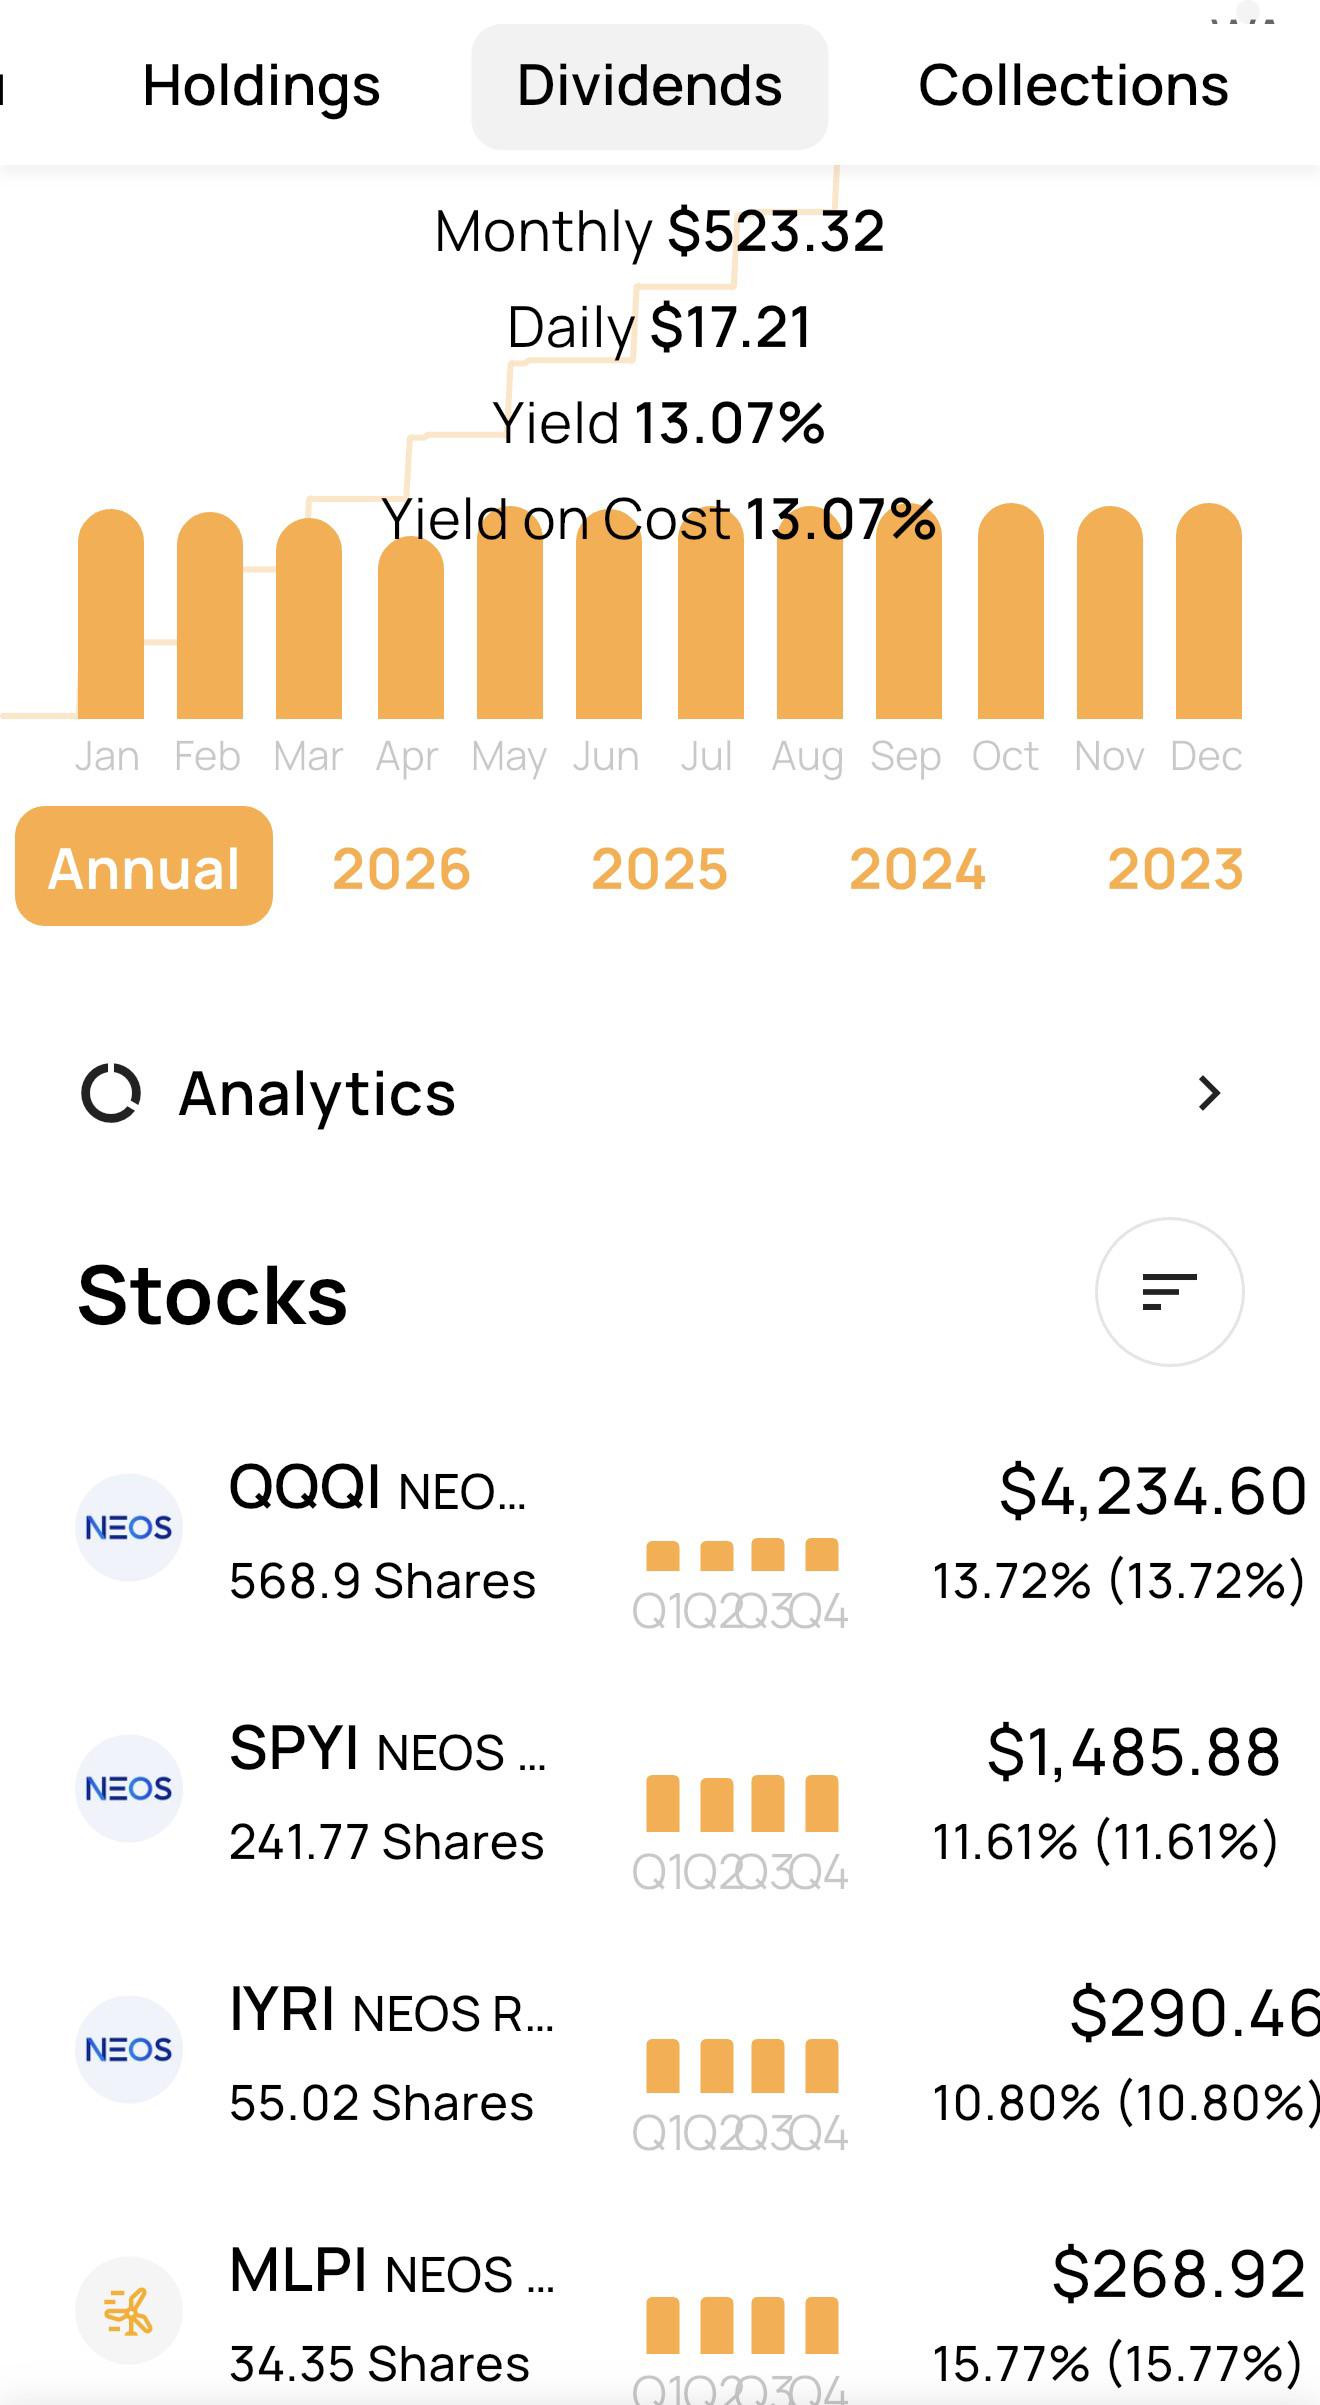Tap the Analytics donut chart icon
This screenshot has width=1320, height=2405.
[111, 1093]
